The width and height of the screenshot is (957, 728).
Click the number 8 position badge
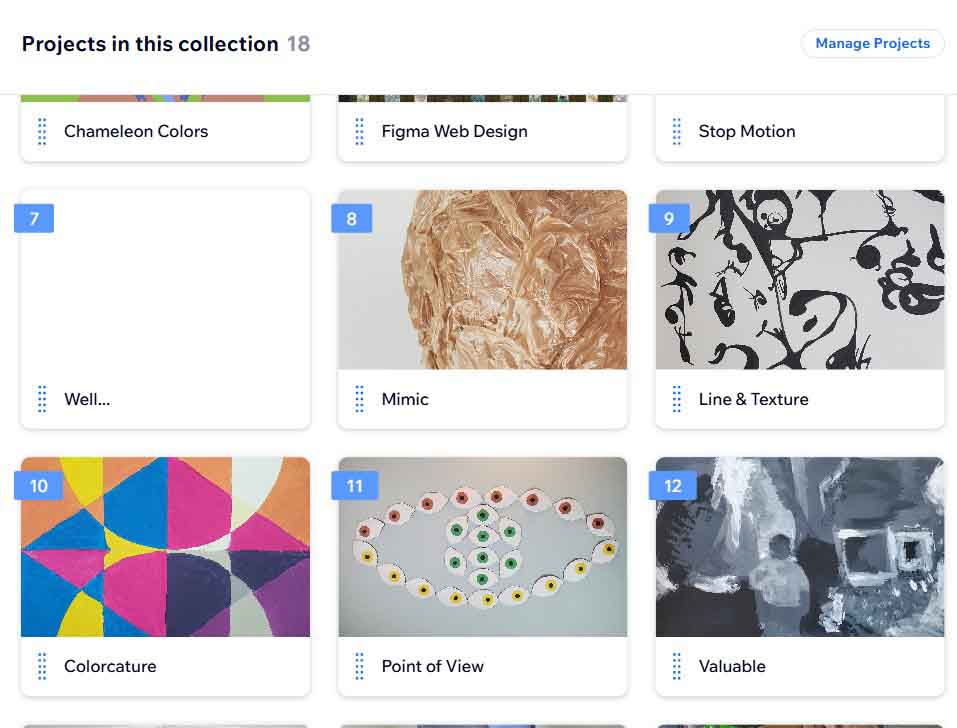click(351, 218)
